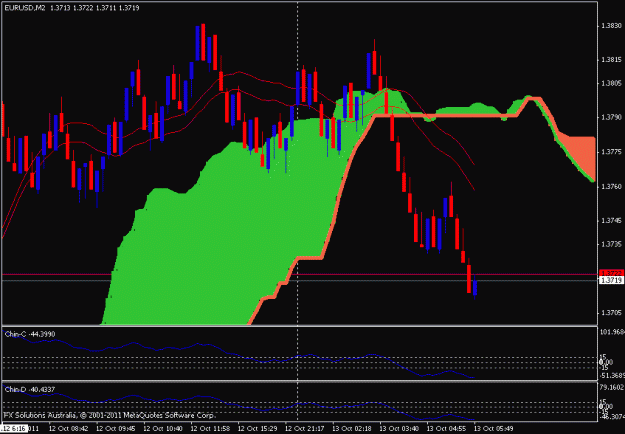625x434 pixels.
Task: Click the 12 Oct 08:42 time label
Action: pos(69,429)
